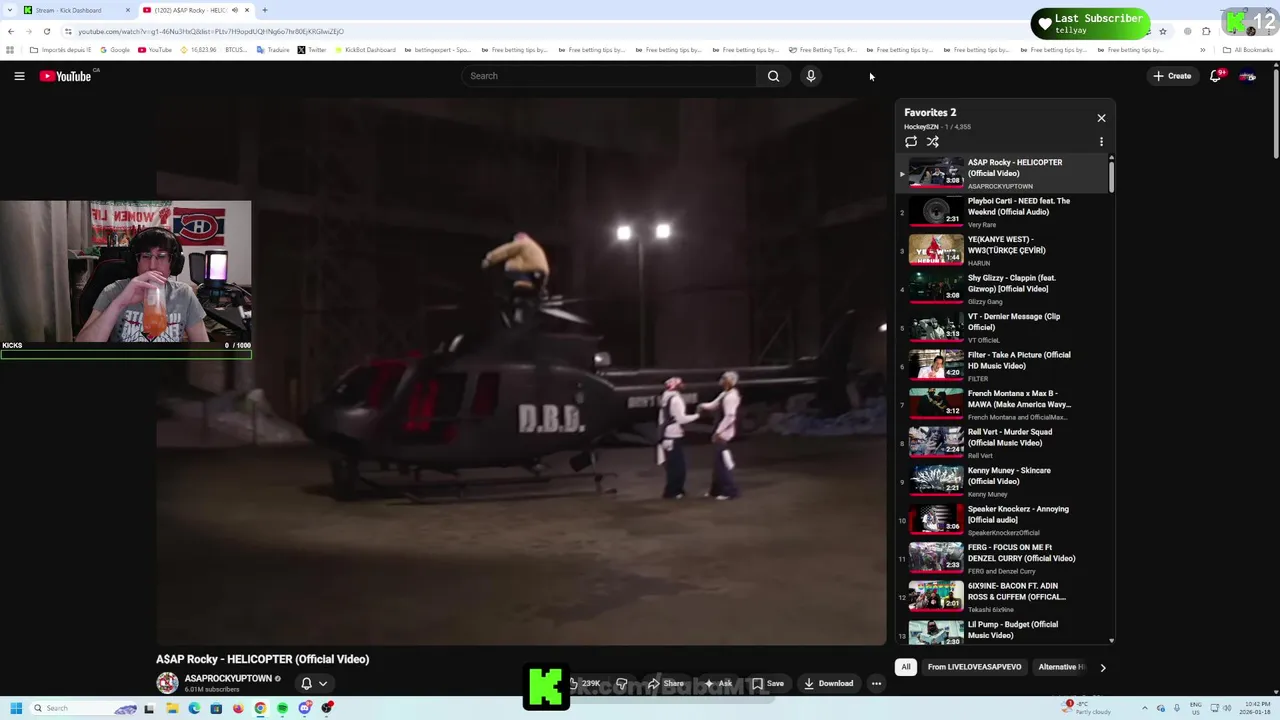Screen dimensions: 1280x720
Task: Select A$AP Rocky - HELICOPTER playlist entry
Action: coord(1001,173)
